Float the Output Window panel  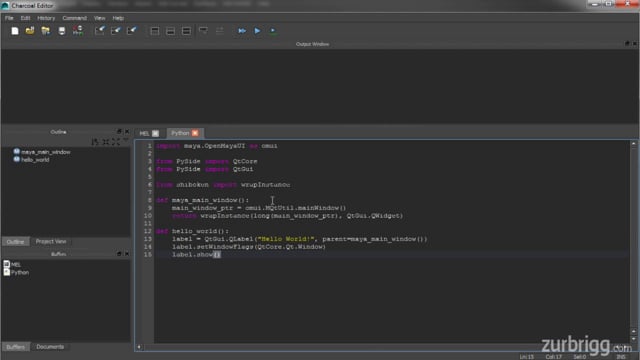click(627, 43)
